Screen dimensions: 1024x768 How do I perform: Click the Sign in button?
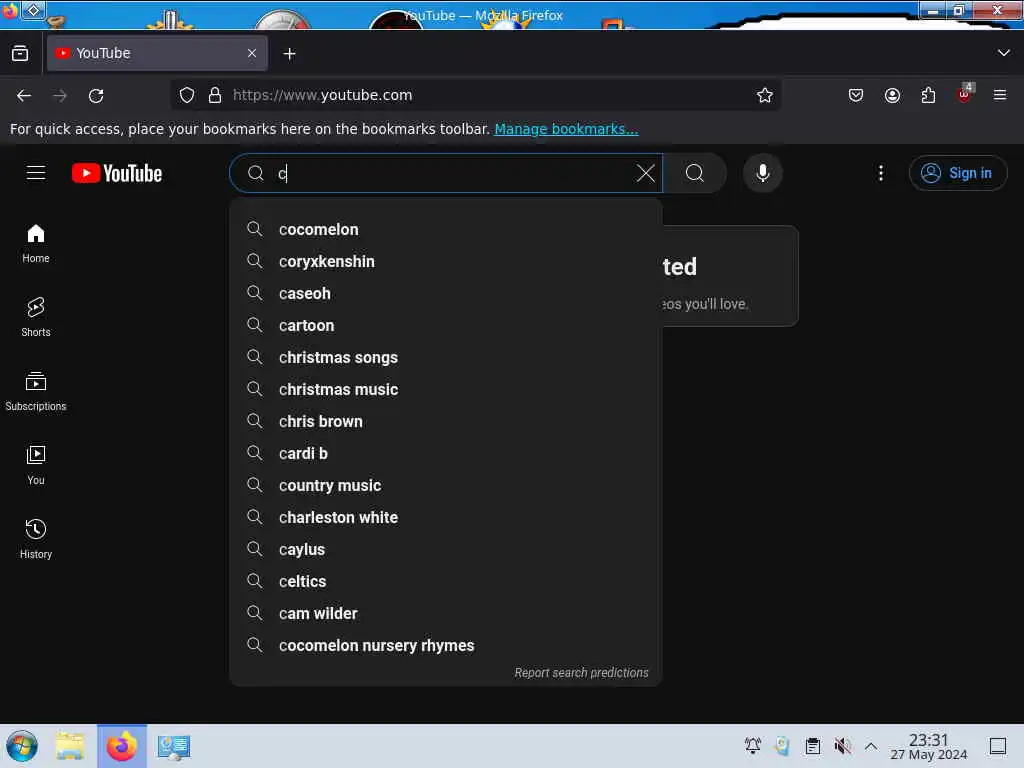point(958,173)
